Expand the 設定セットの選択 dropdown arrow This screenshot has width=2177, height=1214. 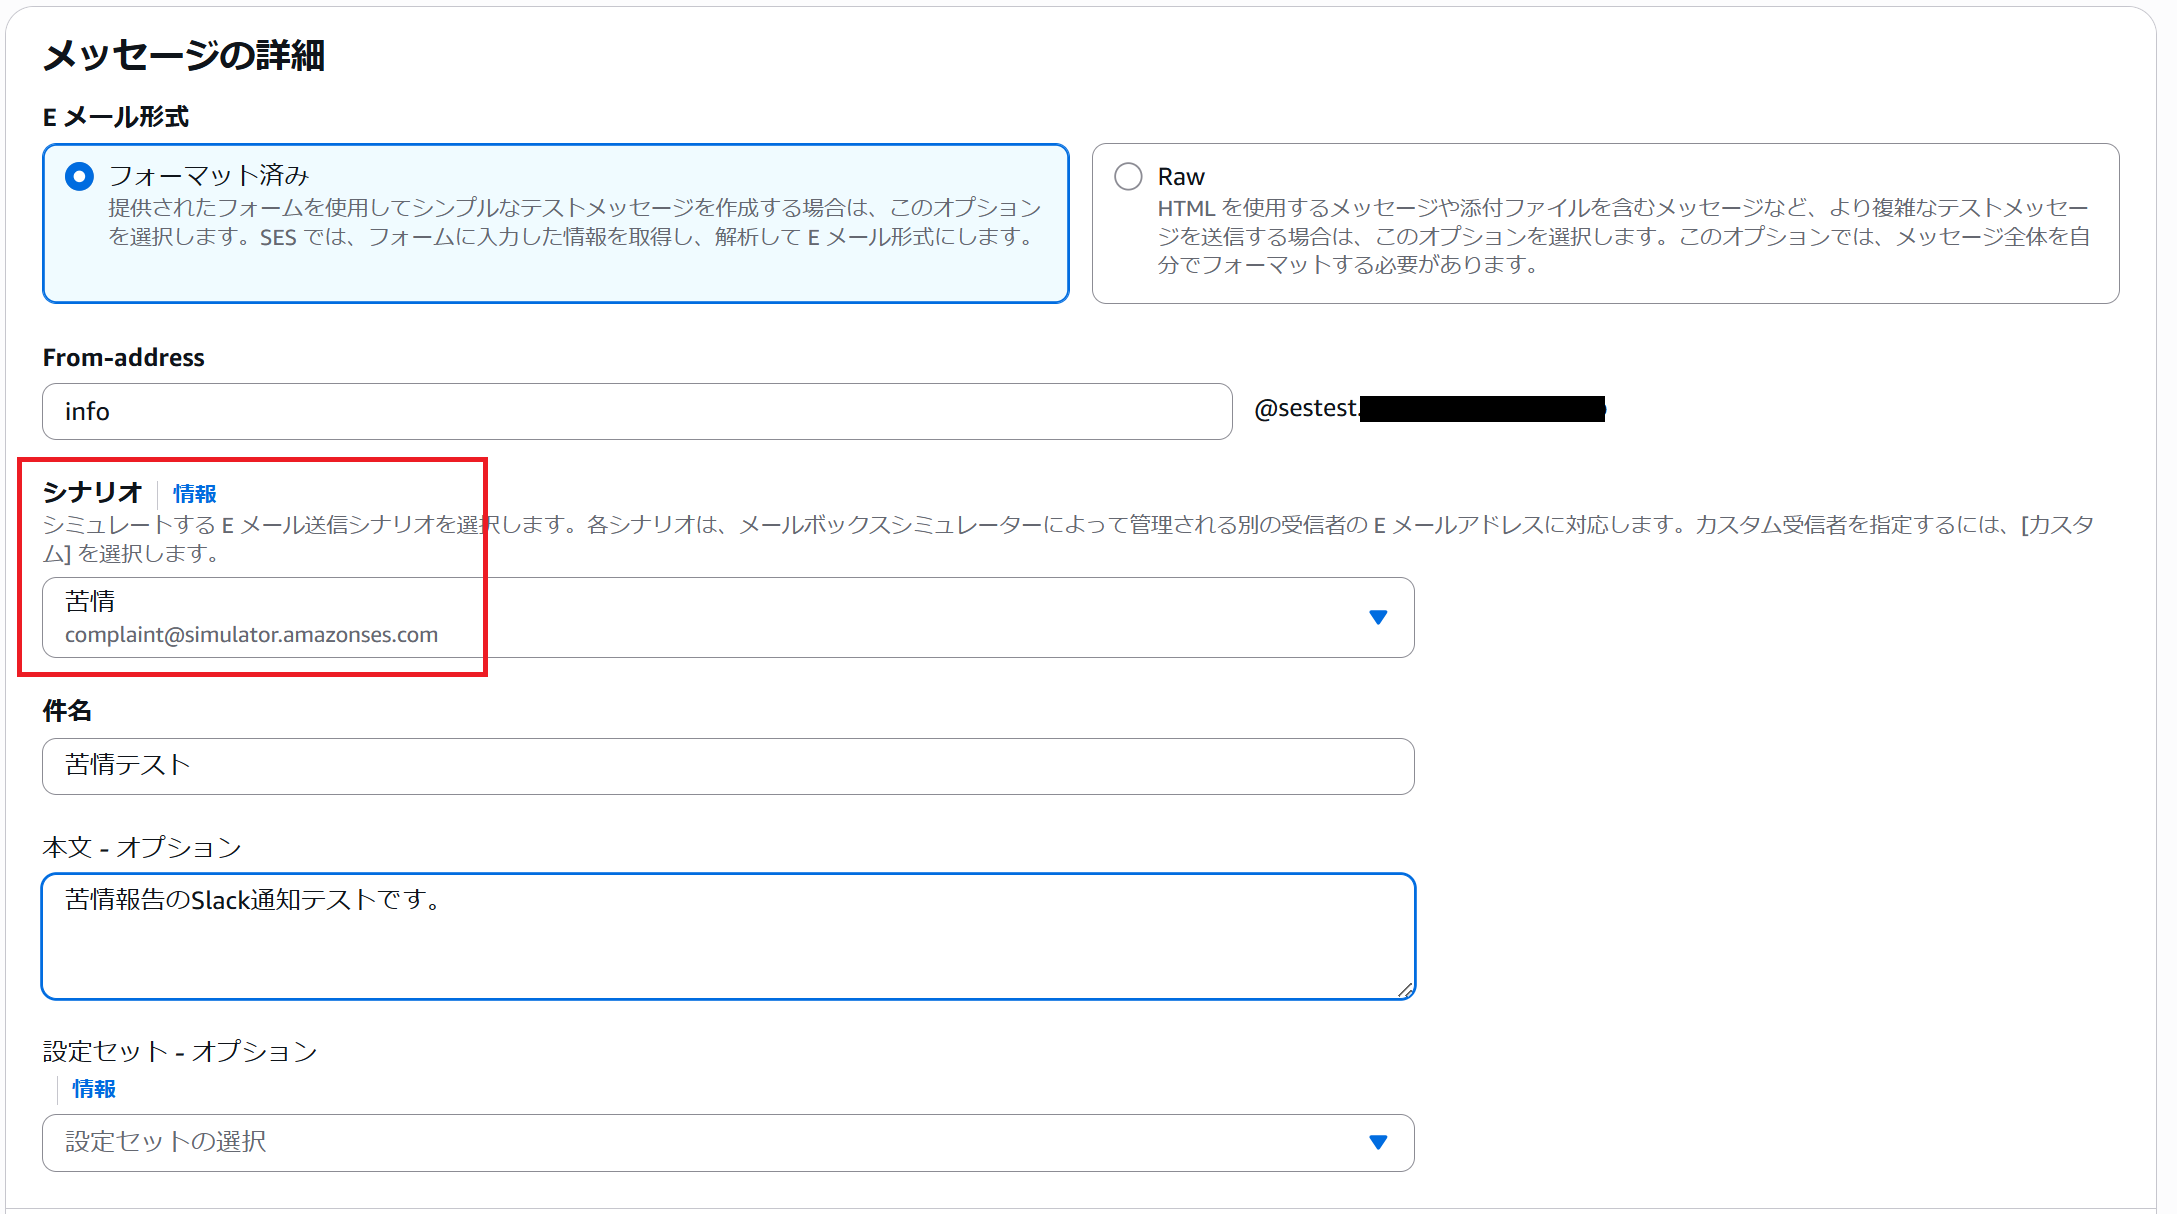1378,1142
